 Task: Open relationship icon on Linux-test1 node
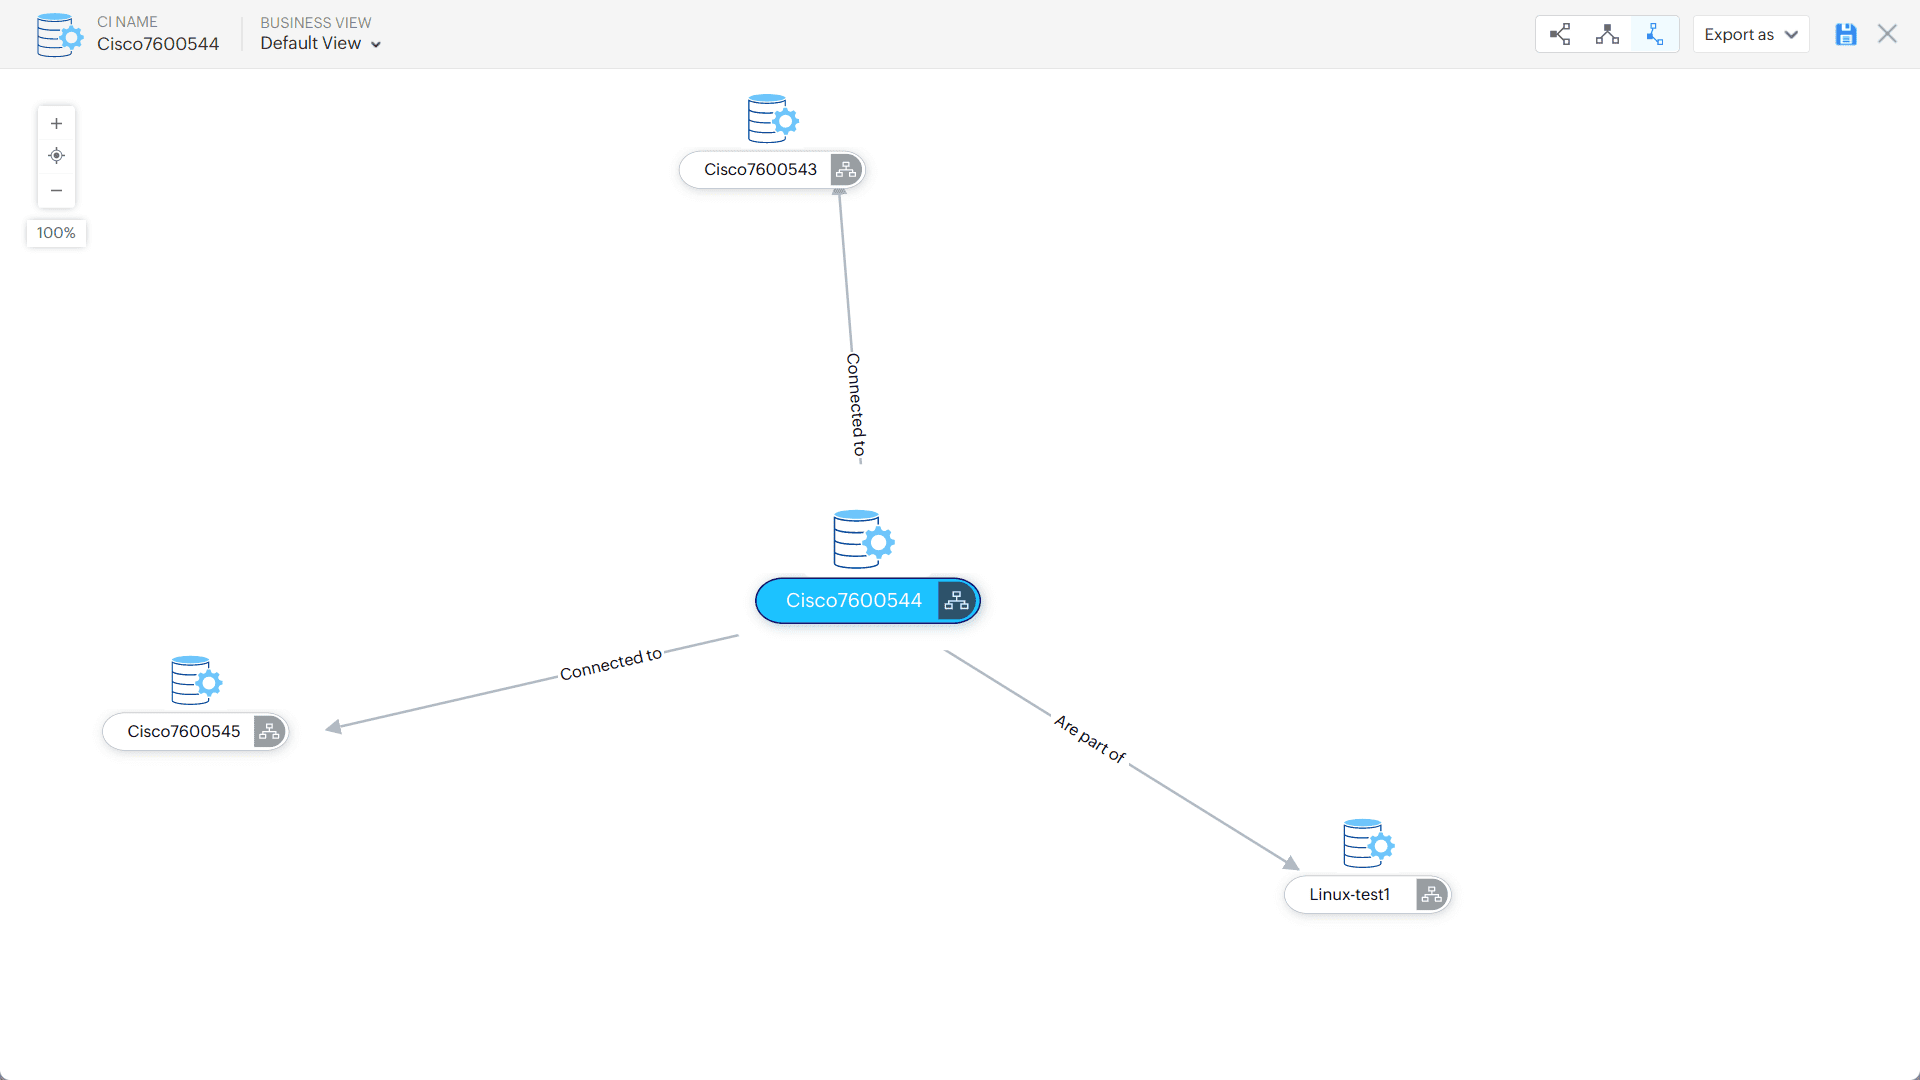[1431, 895]
